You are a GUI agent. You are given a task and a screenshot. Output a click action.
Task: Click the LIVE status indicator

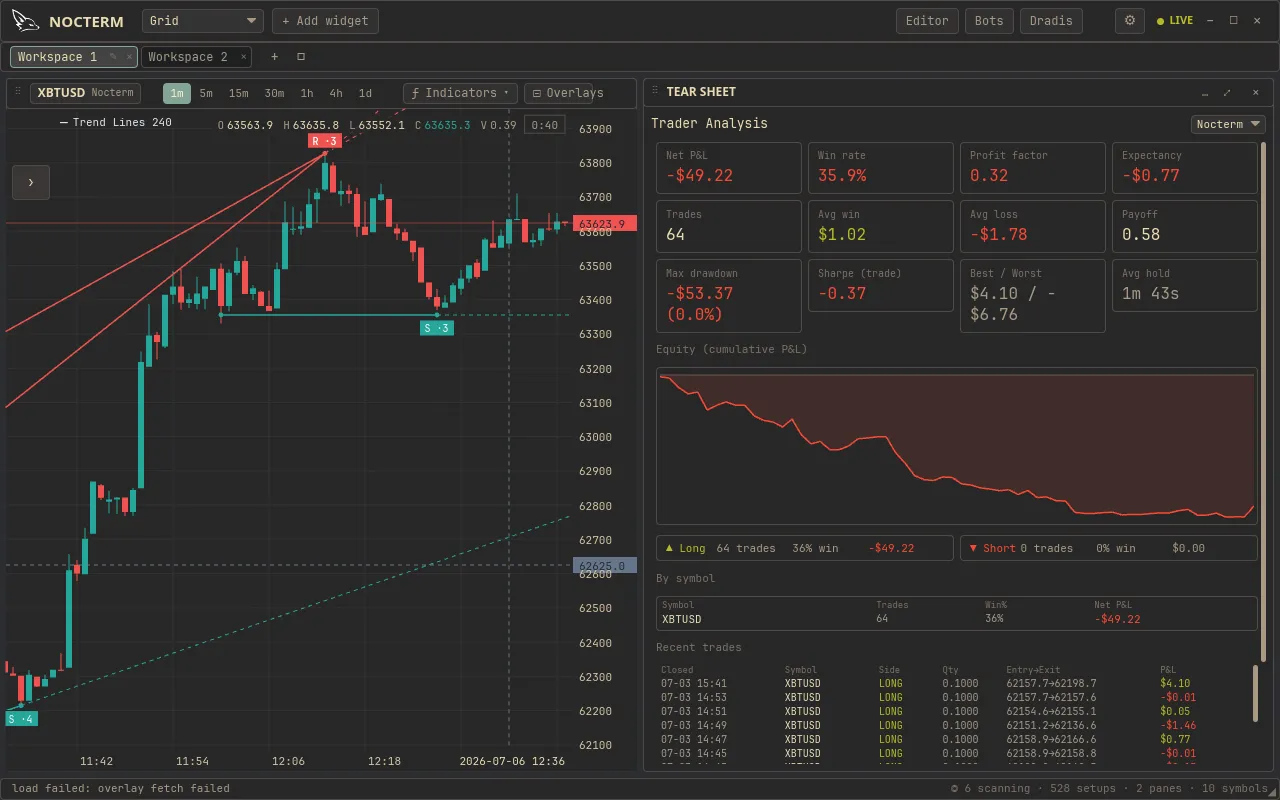(1175, 21)
